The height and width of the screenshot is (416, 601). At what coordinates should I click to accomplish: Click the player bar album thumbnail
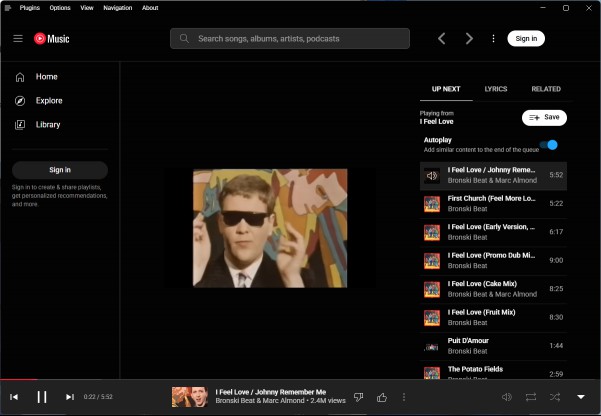pos(190,397)
